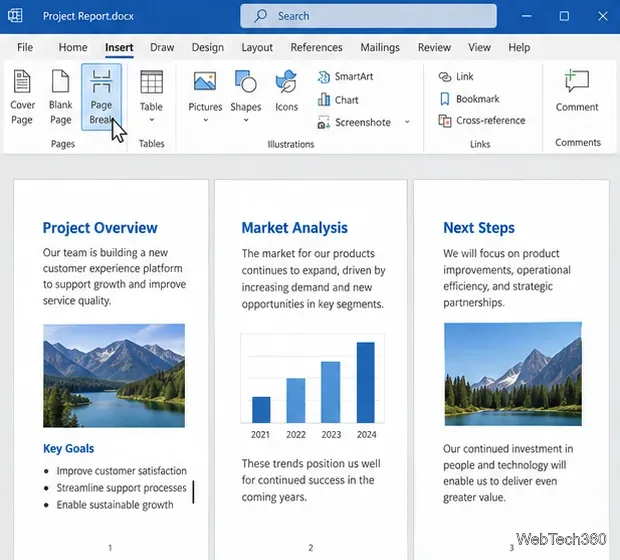Screen dimensions: 620x560
Task: Choose the Screenshot tool
Action: point(354,123)
